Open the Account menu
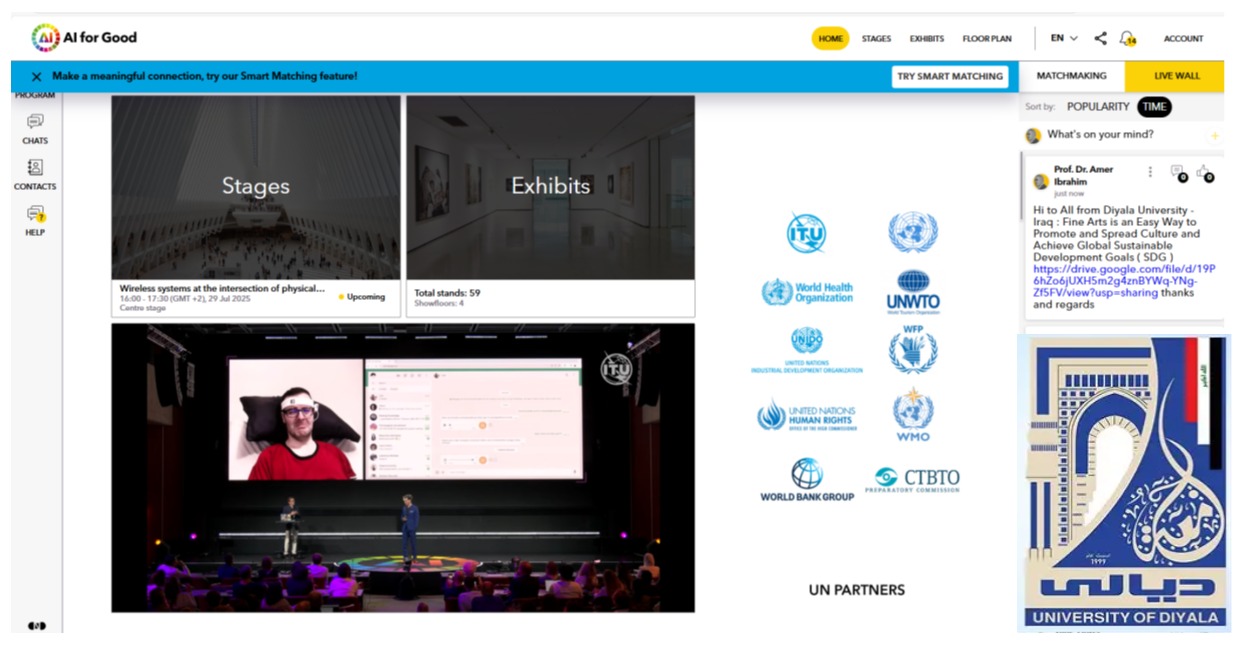The image size is (1254, 645). click(x=1183, y=39)
